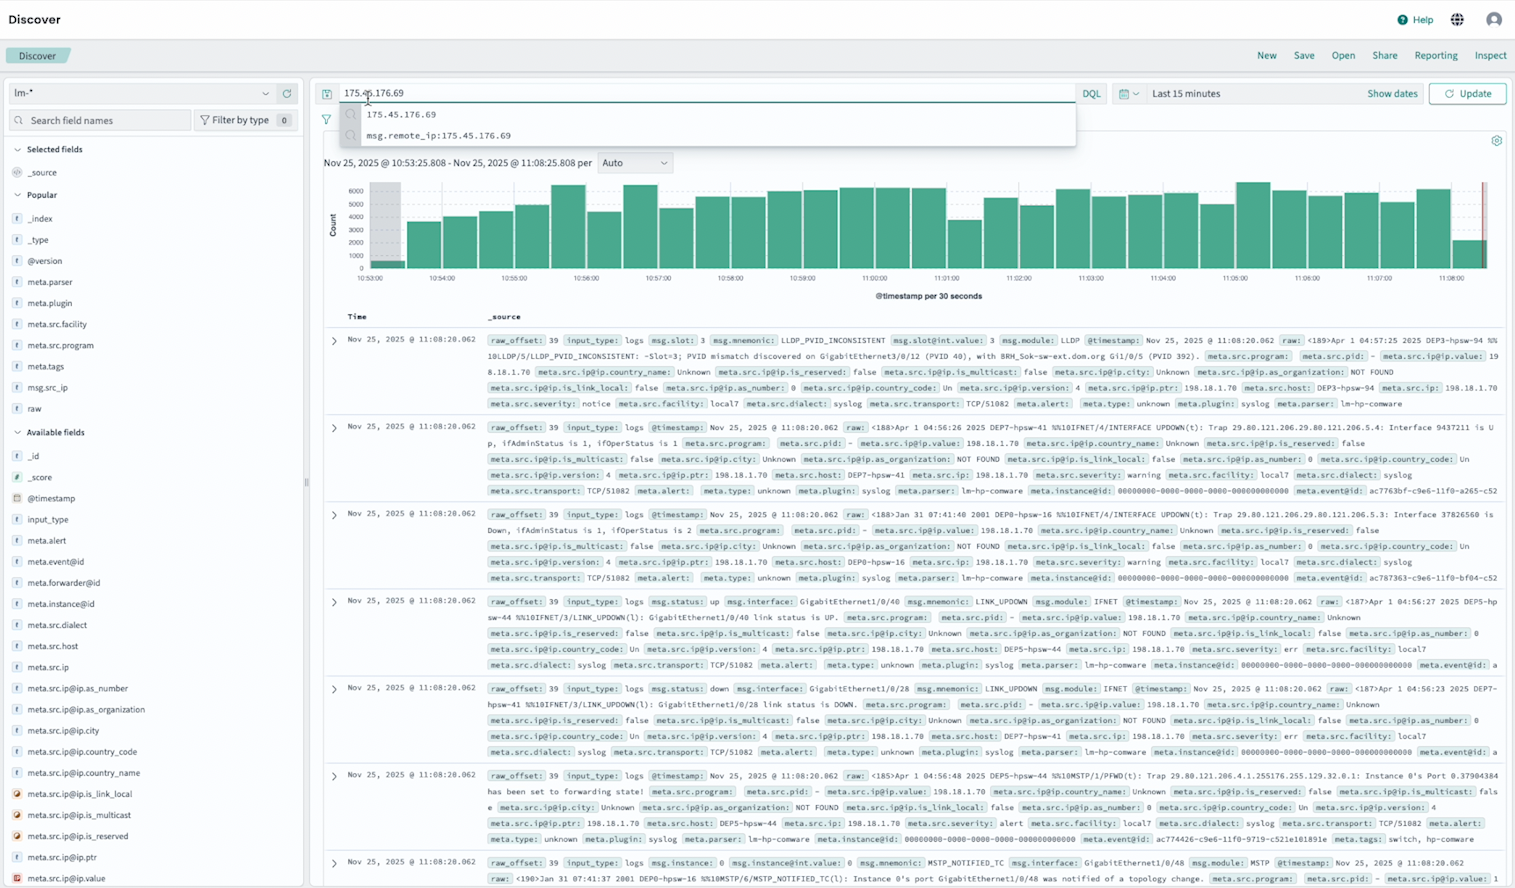The height and width of the screenshot is (888, 1515).
Task: Click the saved query disk icon
Action: 327,94
